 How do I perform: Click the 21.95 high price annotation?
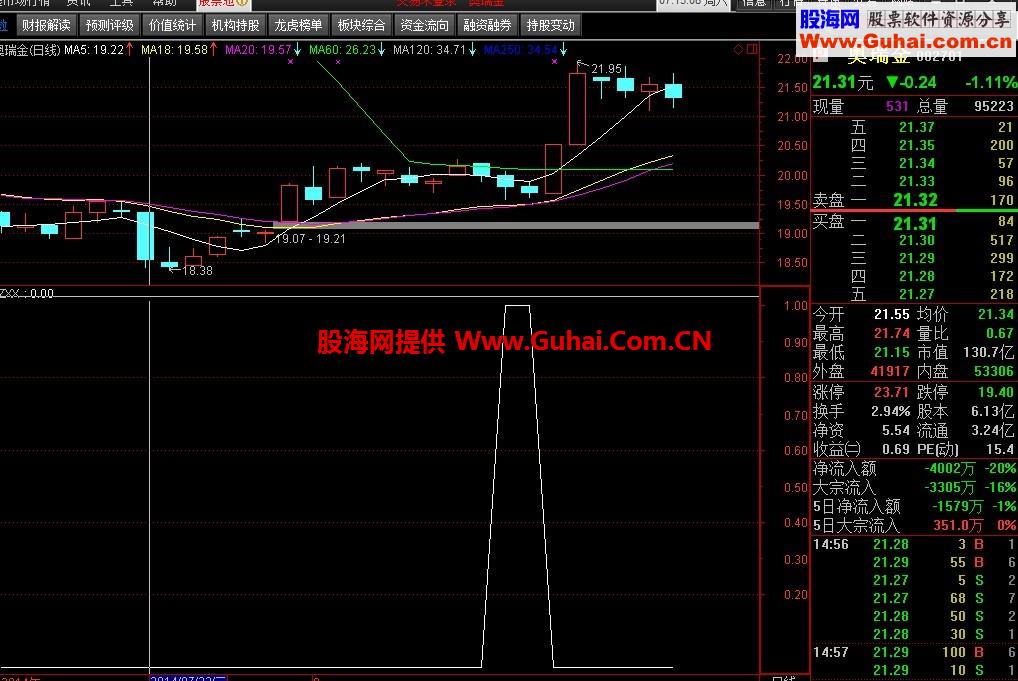click(606, 68)
